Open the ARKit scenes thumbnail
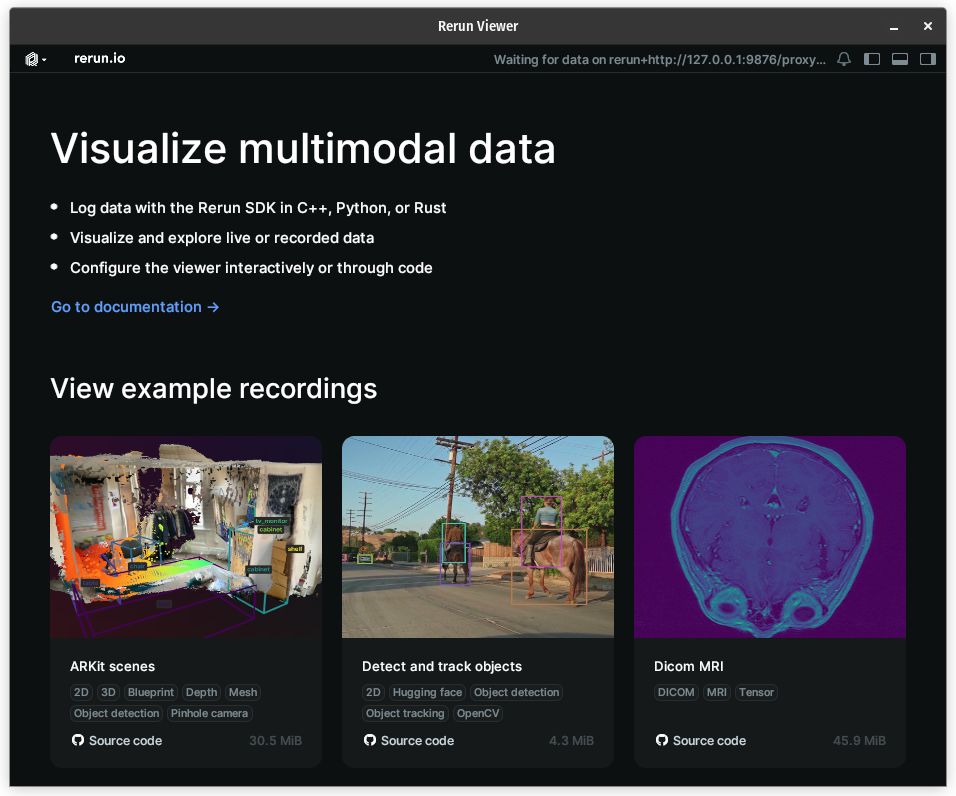This screenshot has width=956, height=796. click(x=186, y=537)
